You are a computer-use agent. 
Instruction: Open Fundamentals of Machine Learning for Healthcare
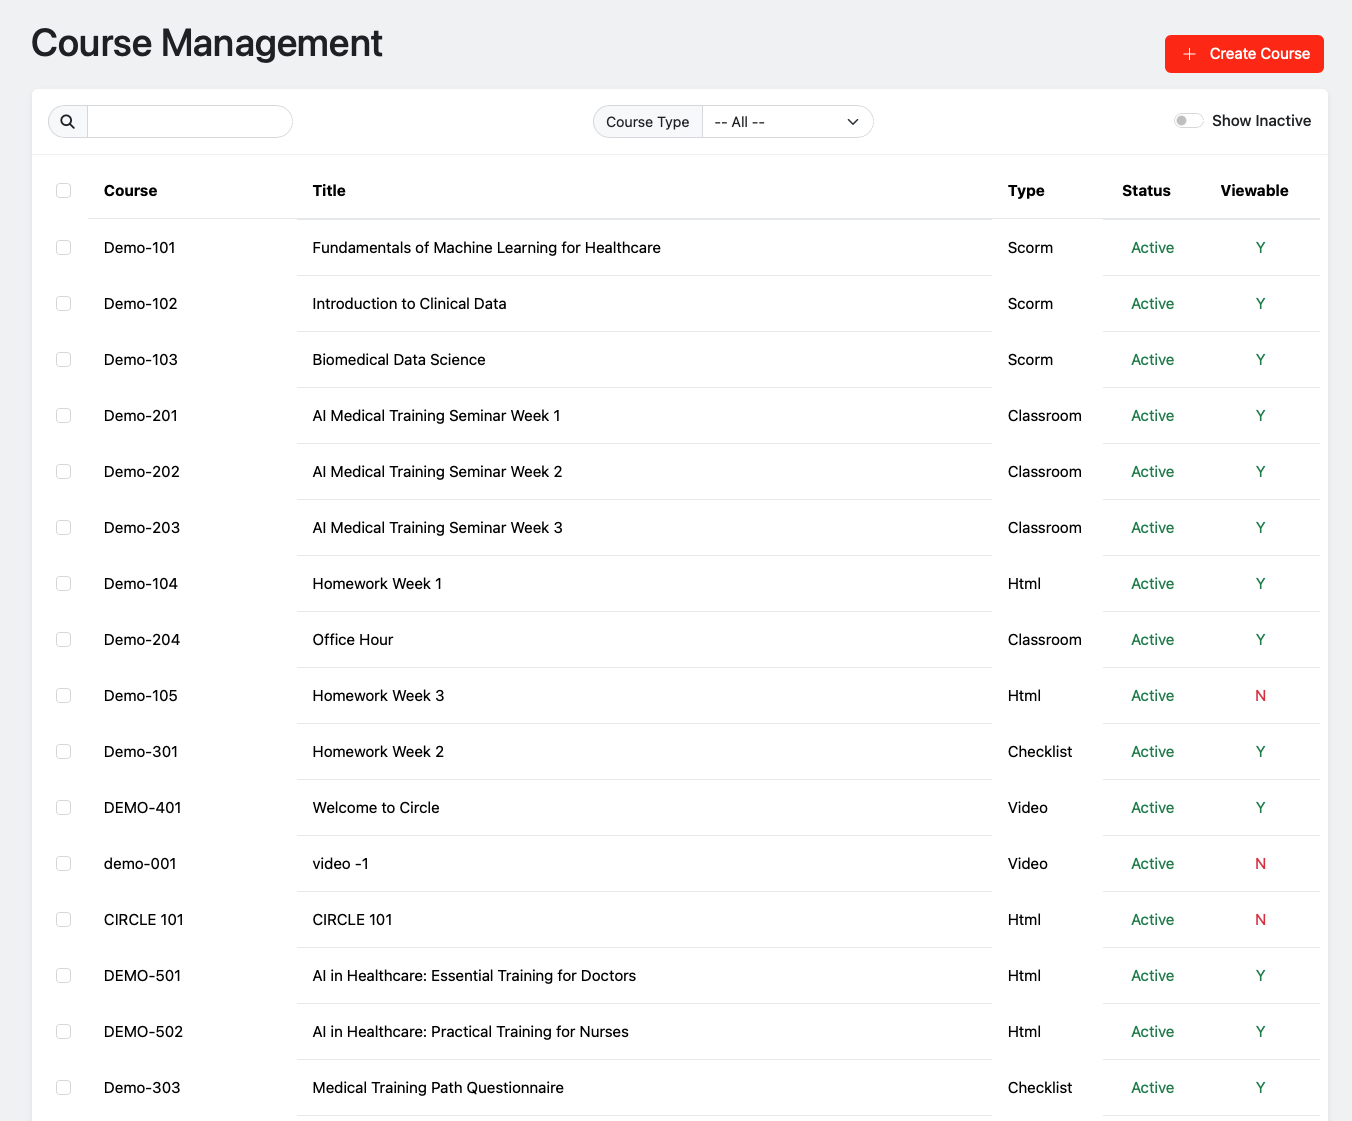(486, 248)
